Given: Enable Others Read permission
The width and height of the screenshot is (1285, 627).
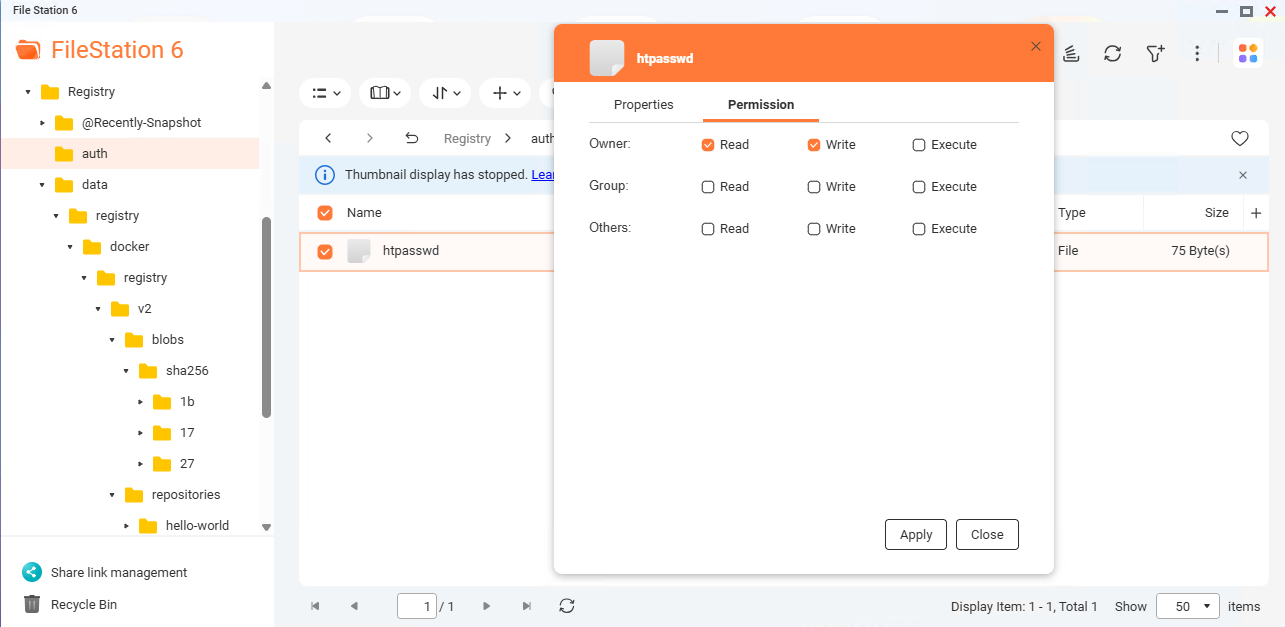Looking at the screenshot, I should 708,229.
